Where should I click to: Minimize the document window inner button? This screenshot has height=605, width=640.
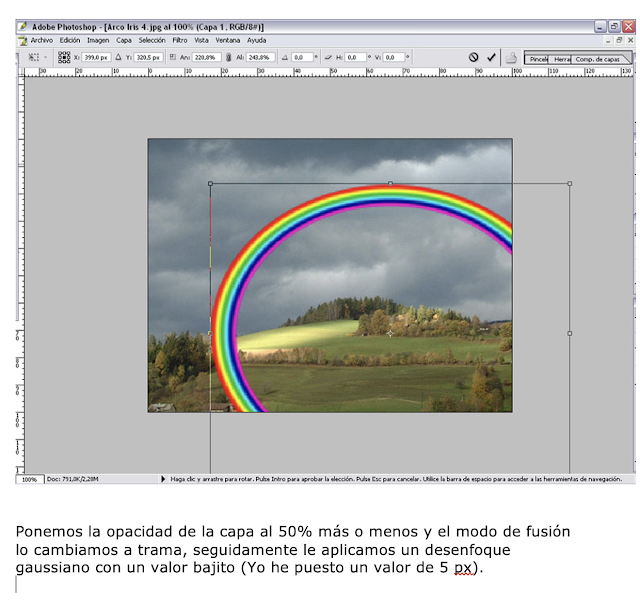coord(609,40)
